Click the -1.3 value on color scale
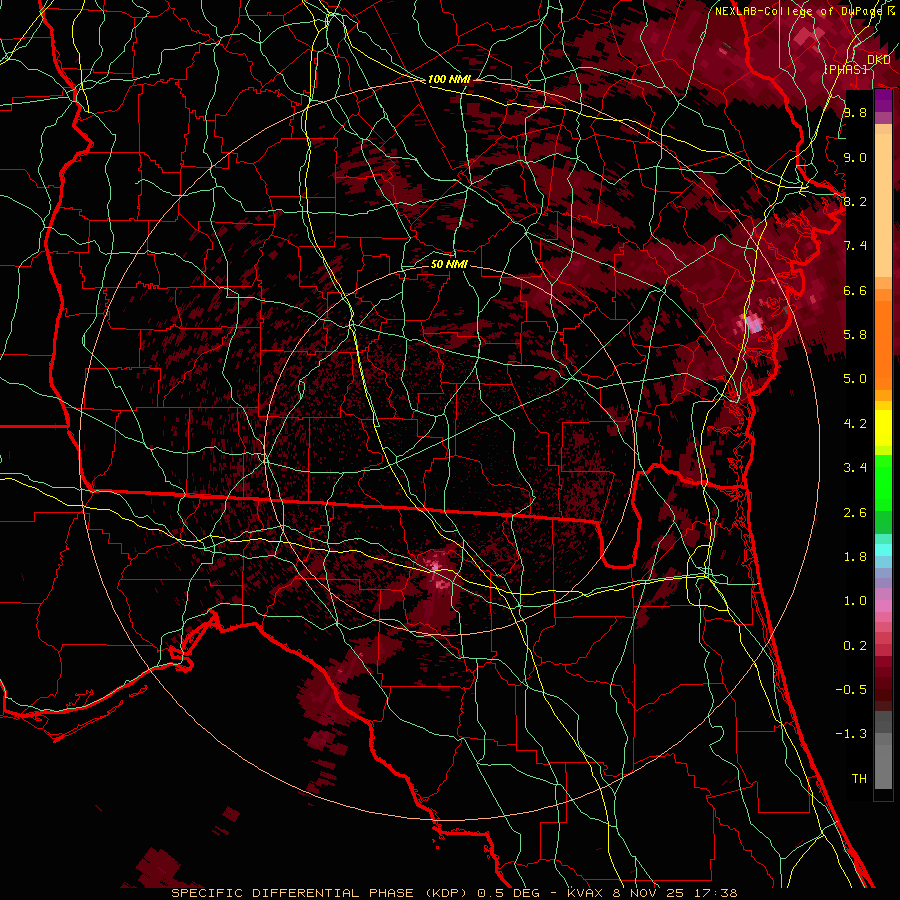This screenshot has width=900, height=900. (x=851, y=734)
